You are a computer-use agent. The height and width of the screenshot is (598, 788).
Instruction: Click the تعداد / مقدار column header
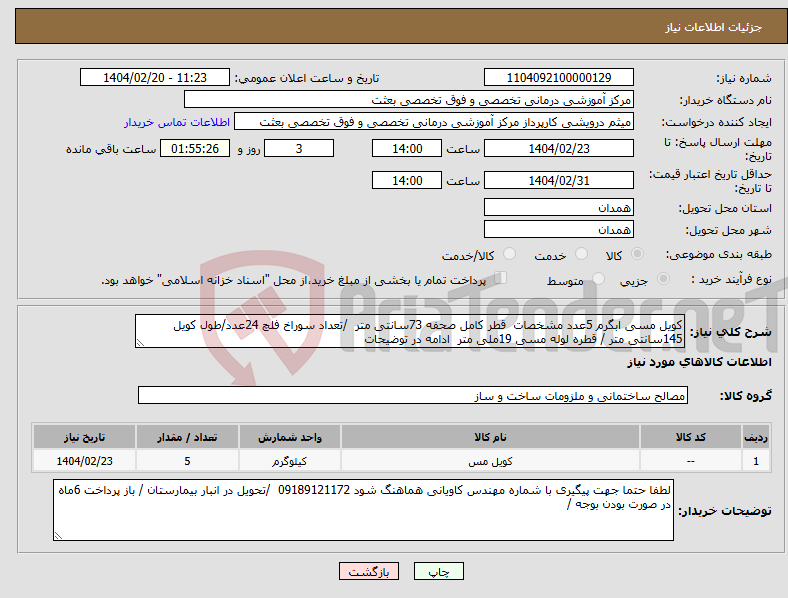187,437
